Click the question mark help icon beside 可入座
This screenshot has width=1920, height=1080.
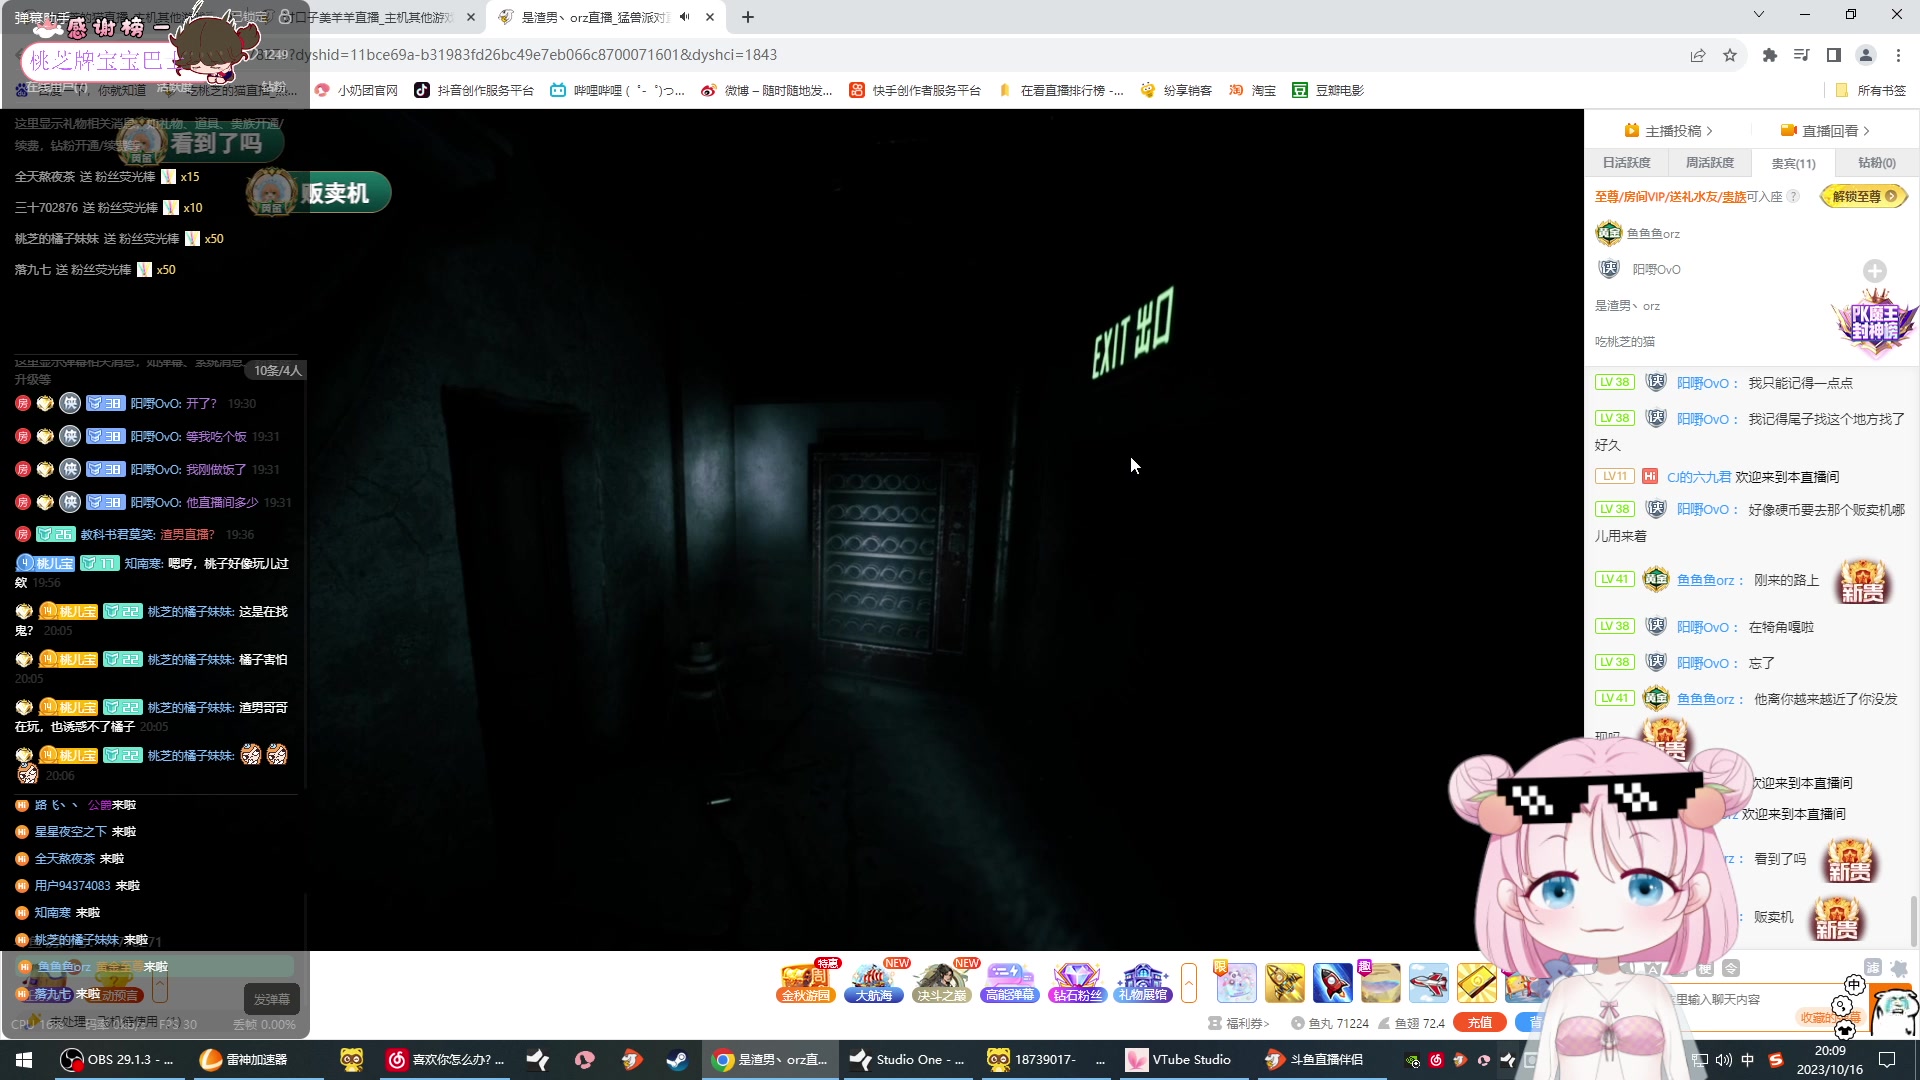tap(1794, 197)
